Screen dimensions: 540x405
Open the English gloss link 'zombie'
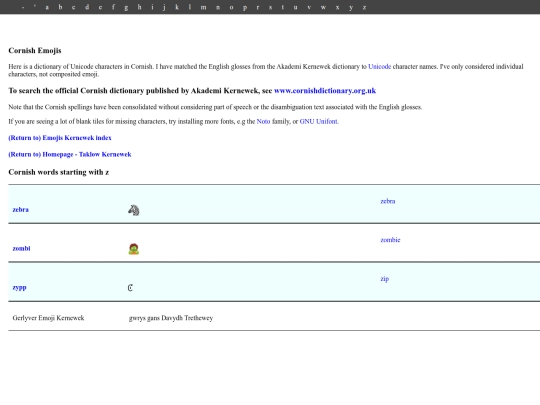click(x=390, y=240)
